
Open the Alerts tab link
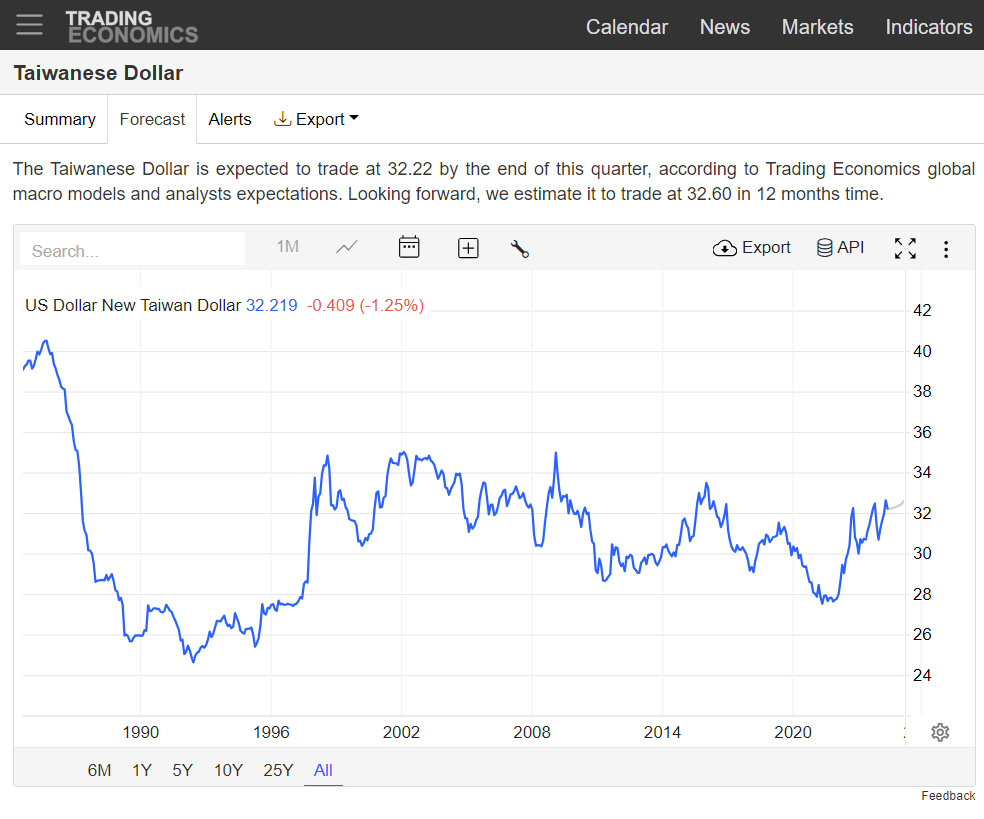click(x=230, y=119)
